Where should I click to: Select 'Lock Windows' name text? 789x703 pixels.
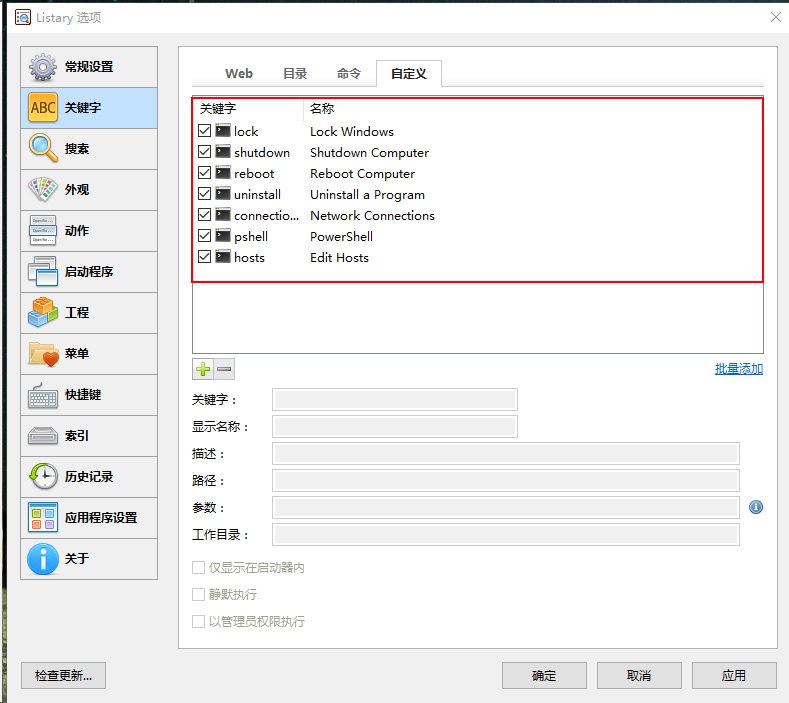coord(352,131)
